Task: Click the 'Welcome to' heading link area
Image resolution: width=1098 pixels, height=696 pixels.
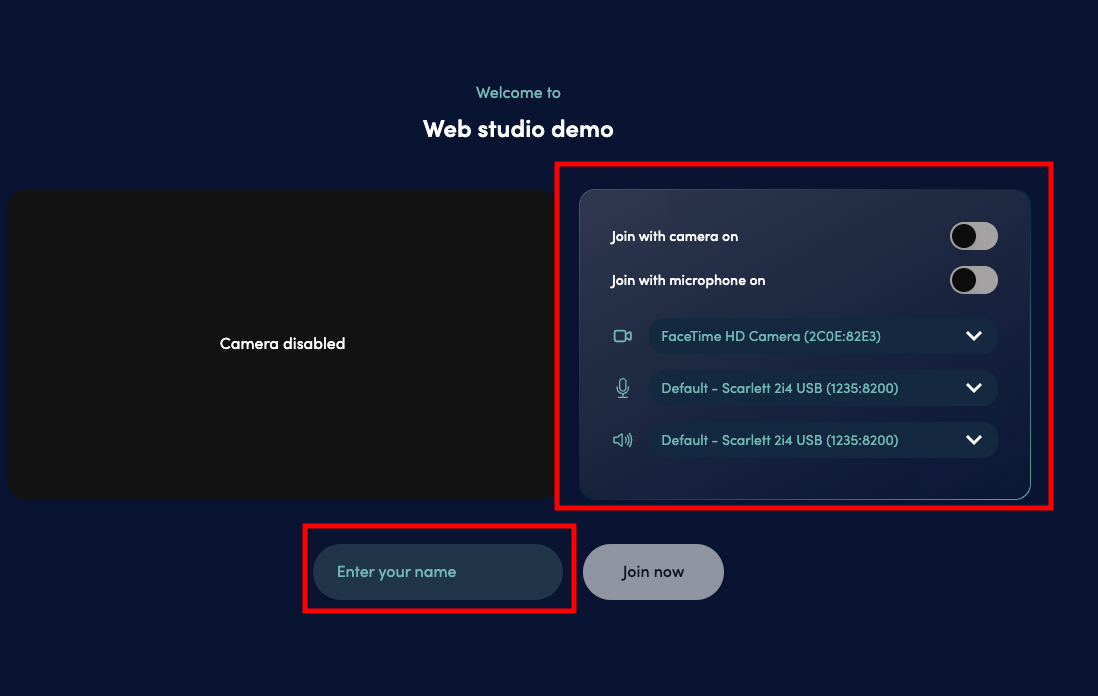Action: pyautogui.click(x=518, y=92)
